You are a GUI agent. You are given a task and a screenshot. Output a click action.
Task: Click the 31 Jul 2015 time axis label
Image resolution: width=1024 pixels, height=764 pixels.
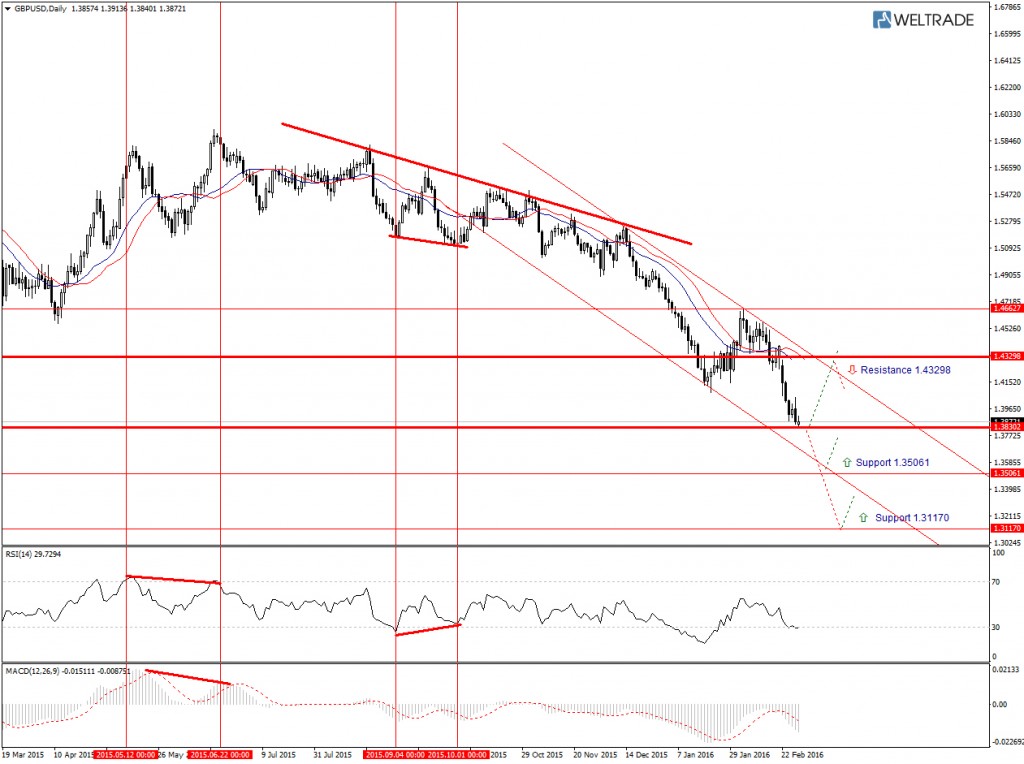(x=332, y=755)
